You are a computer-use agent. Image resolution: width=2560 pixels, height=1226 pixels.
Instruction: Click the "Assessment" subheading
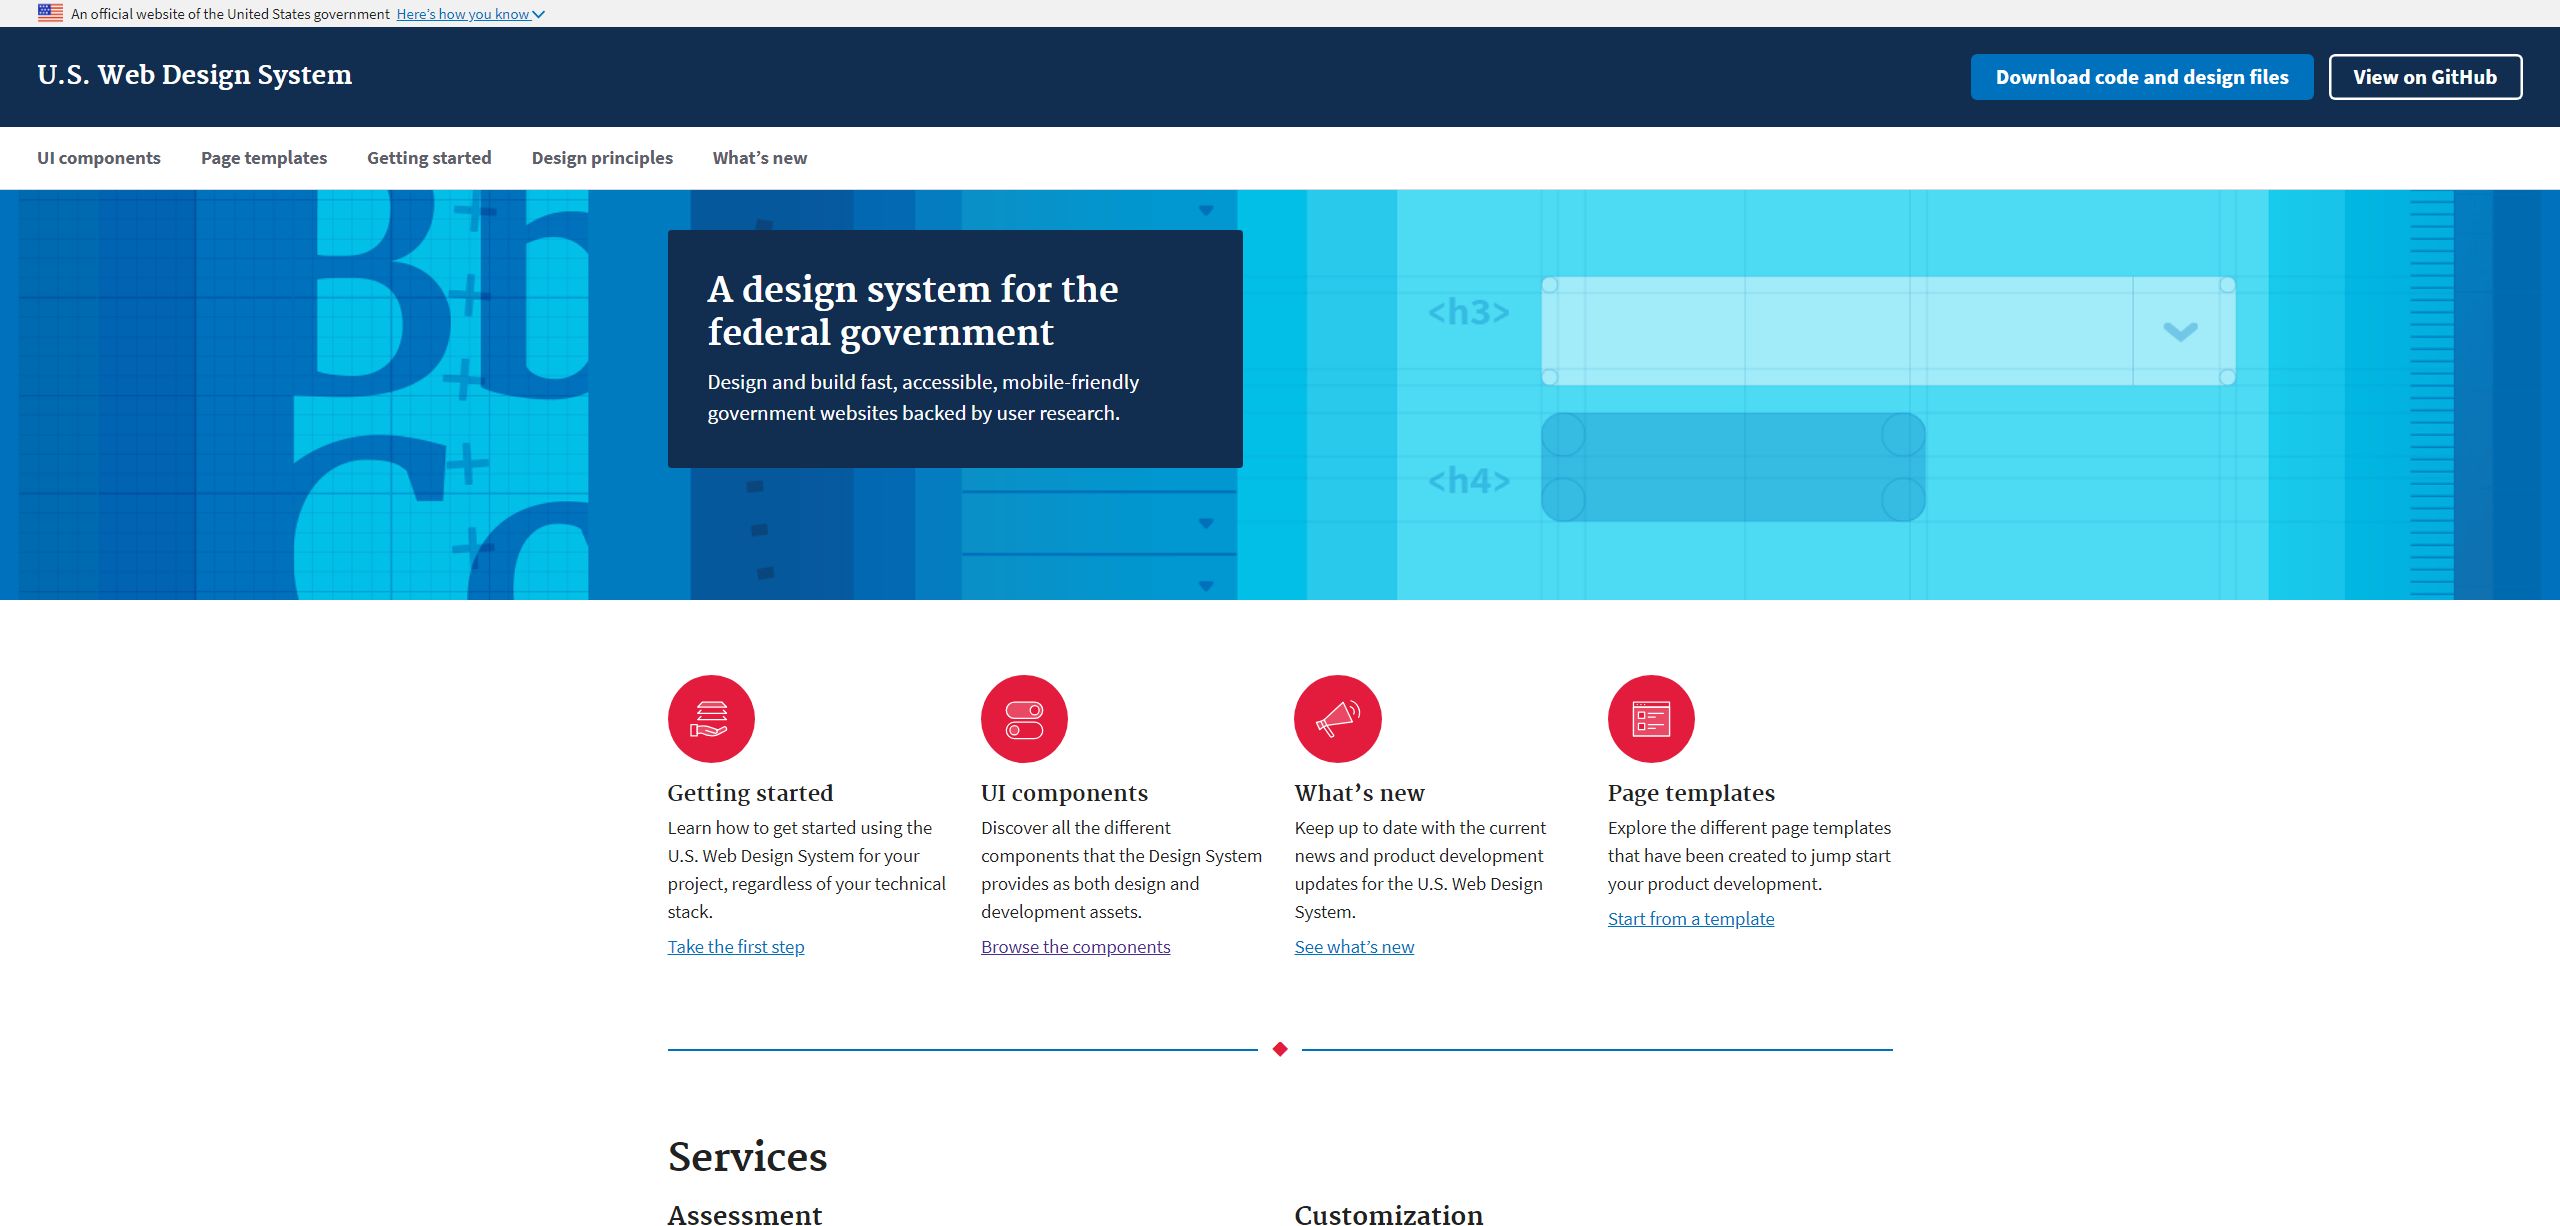tap(745, 1214)
